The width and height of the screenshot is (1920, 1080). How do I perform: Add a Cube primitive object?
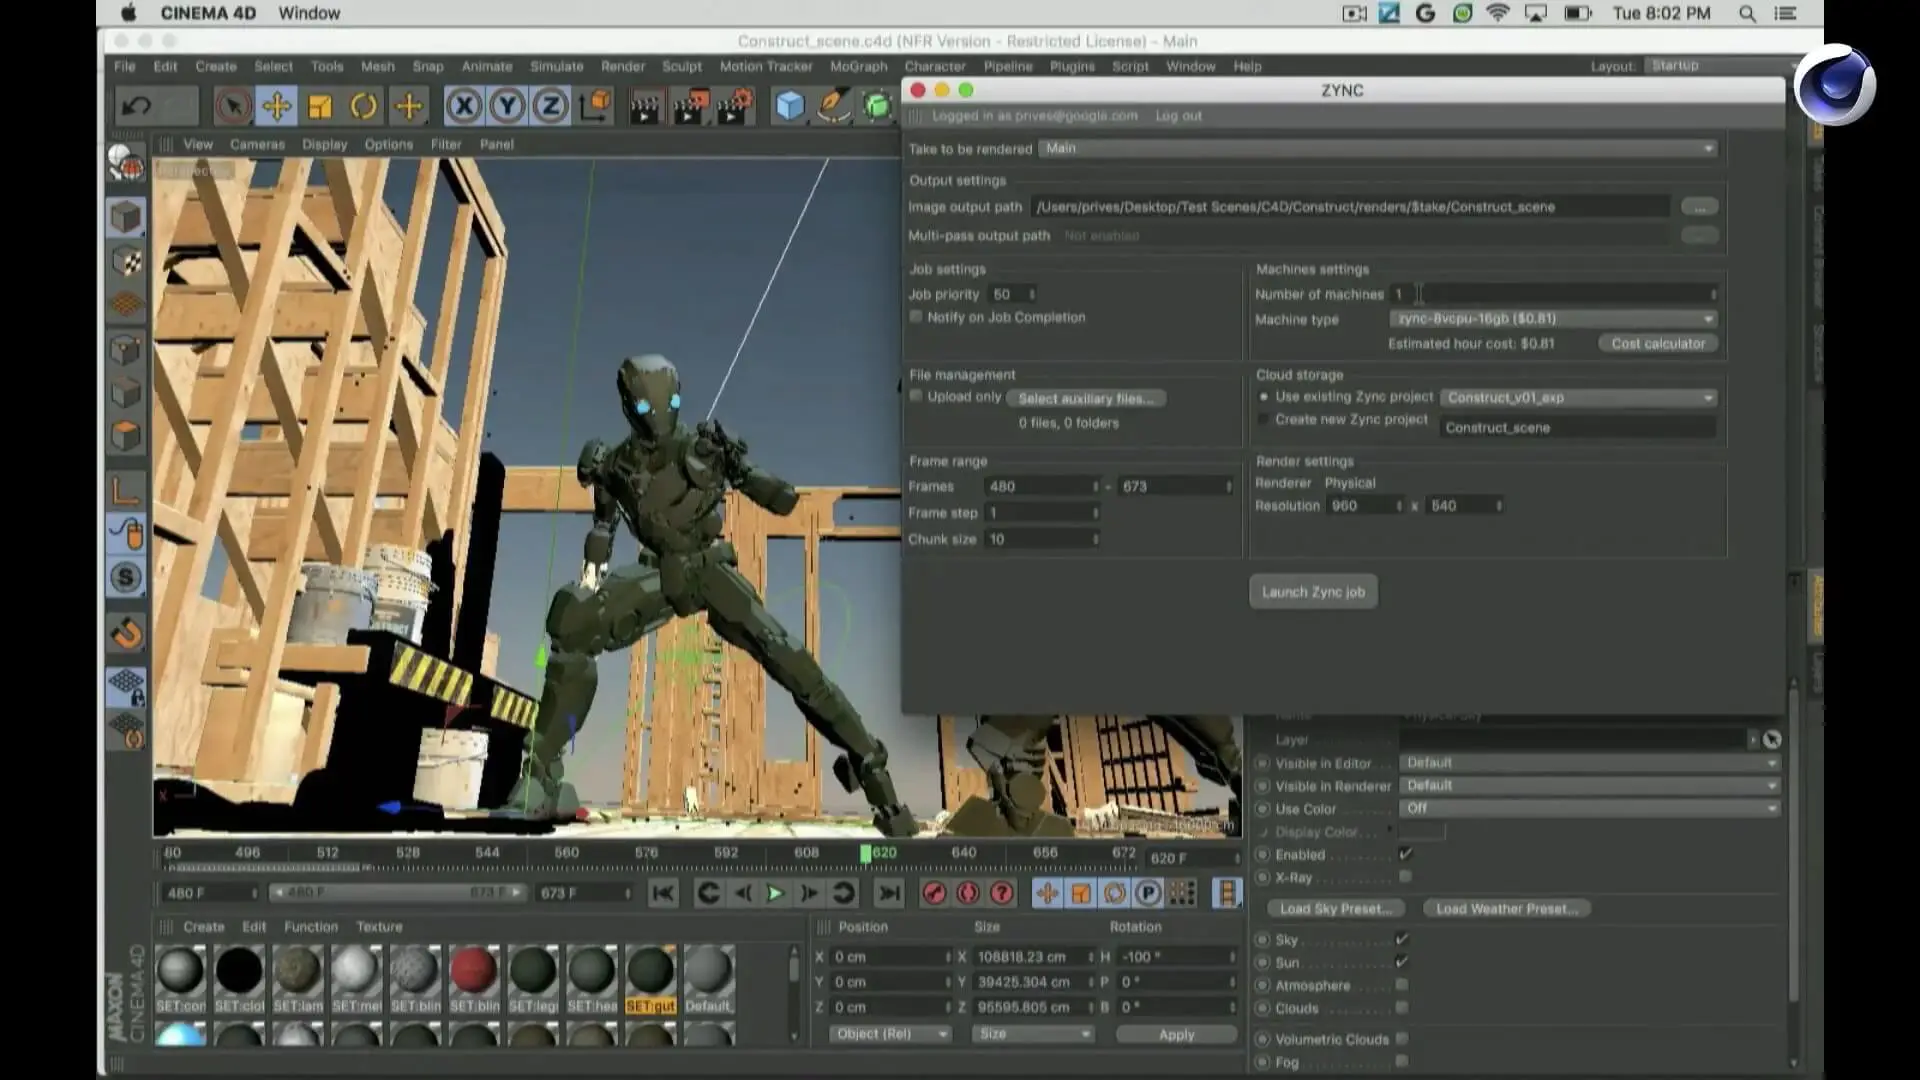(789, 105)
